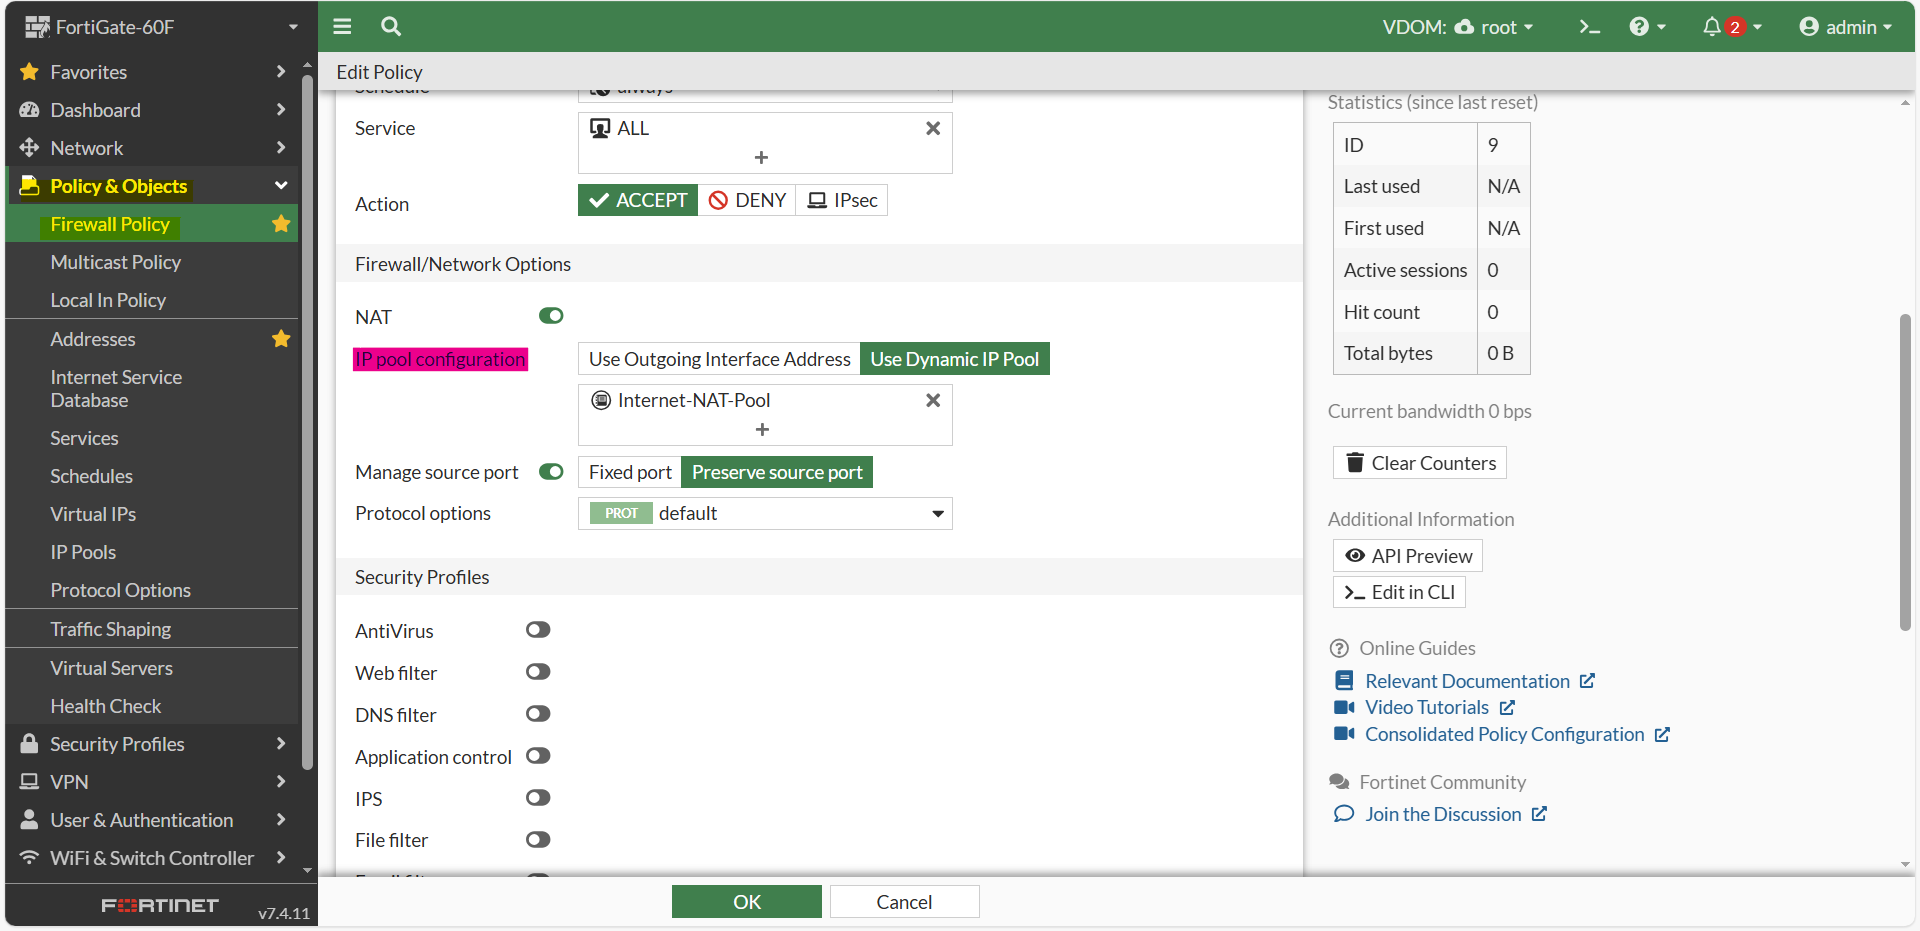Disable the NAT toggle
Viewport: 1920px width, 931px height.
pyautogui.click(x=551, y=316)
